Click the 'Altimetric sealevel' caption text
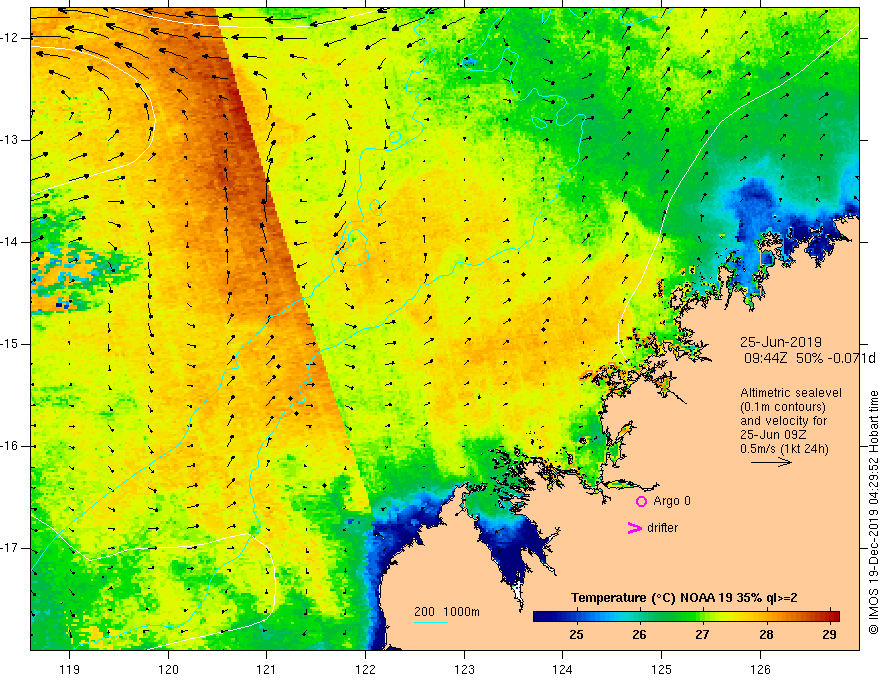Image resolution: width=880 pixels, height=680 pixels. point(791,393)
